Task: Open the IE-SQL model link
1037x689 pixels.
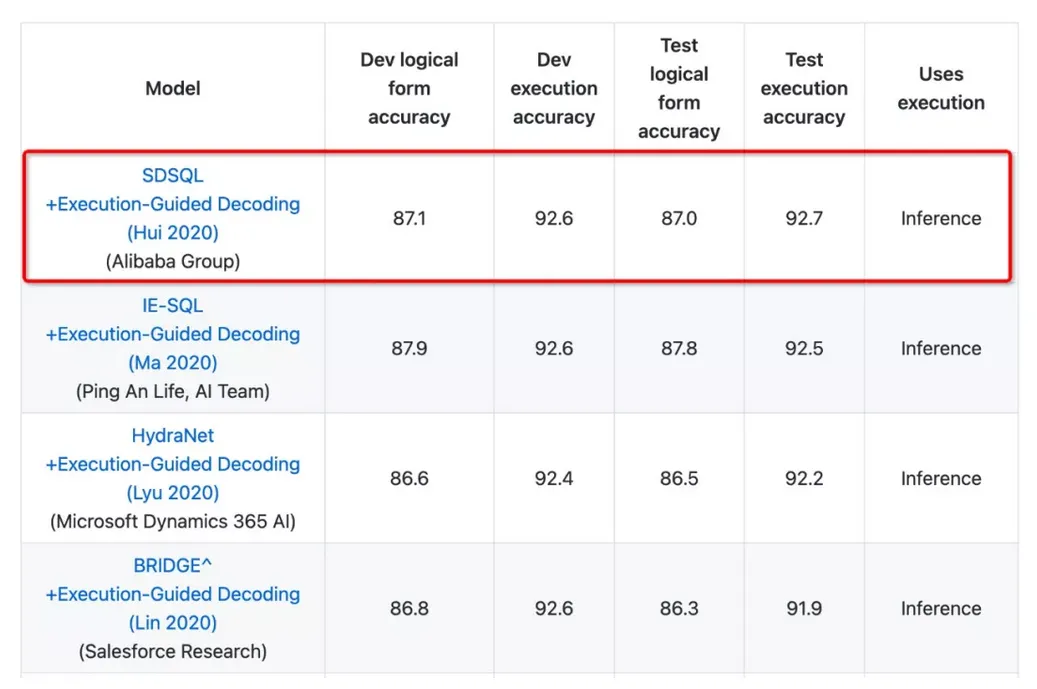Action: [173, 305]
